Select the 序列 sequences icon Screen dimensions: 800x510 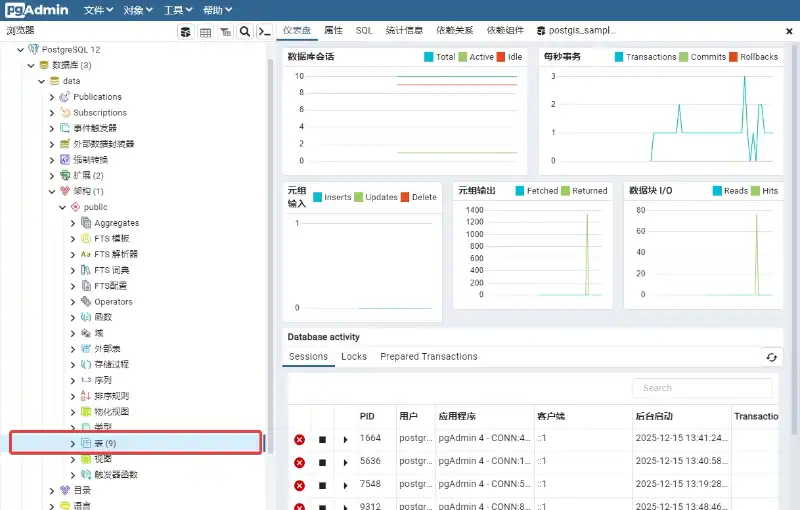point(86,380)
